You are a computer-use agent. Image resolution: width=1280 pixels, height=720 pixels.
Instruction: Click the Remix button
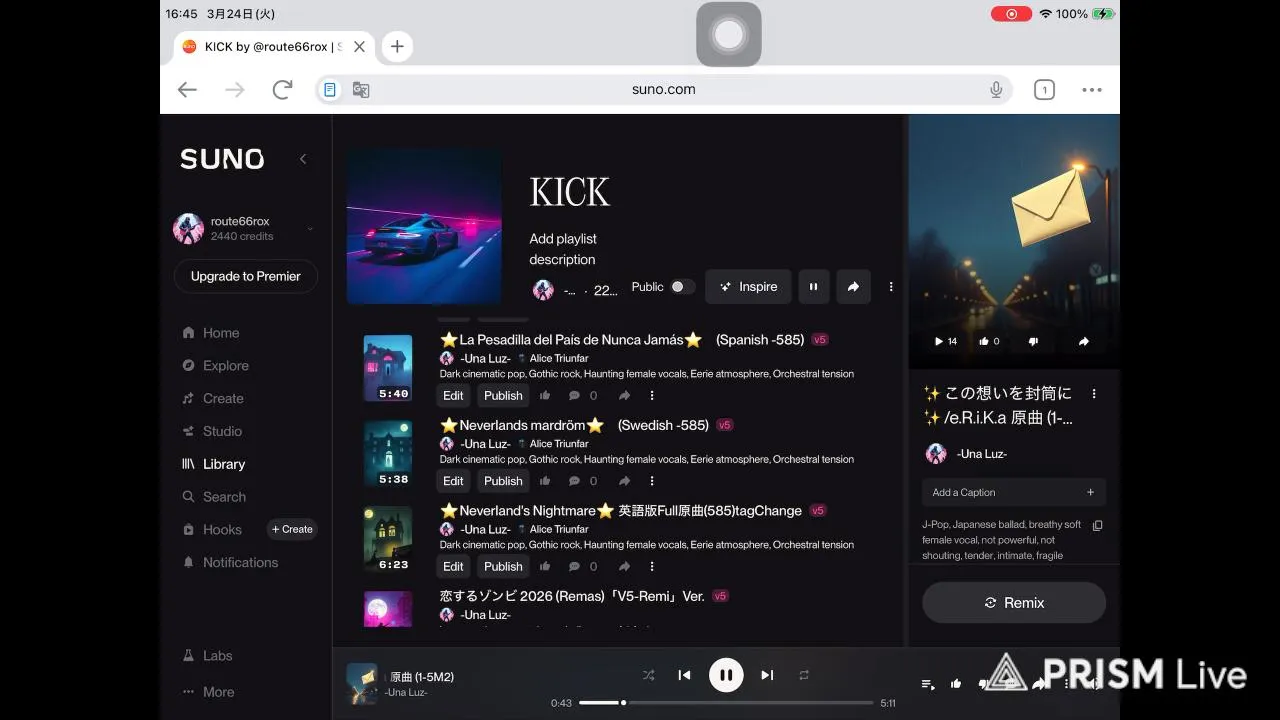pos(1014,603)
